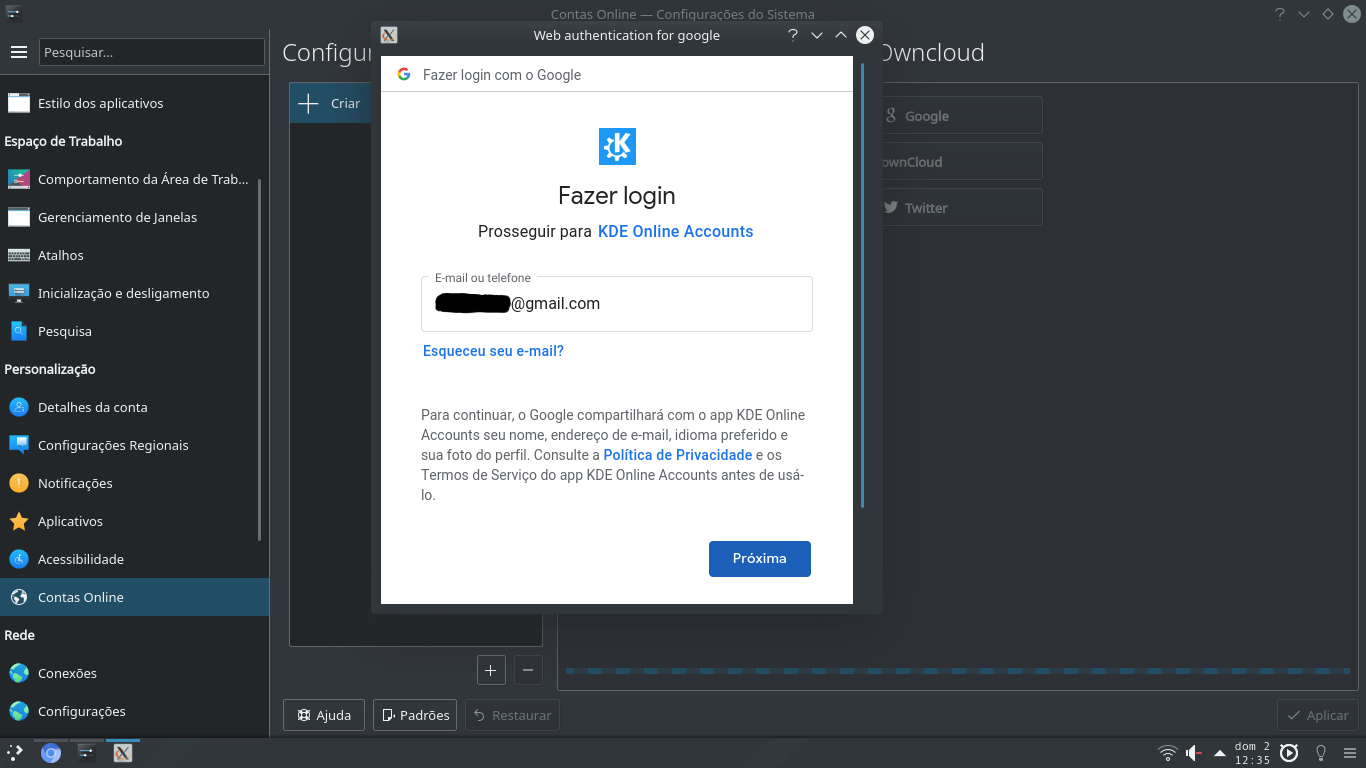
Task: Click the Rede section header
Action: [x=20, y=635]
